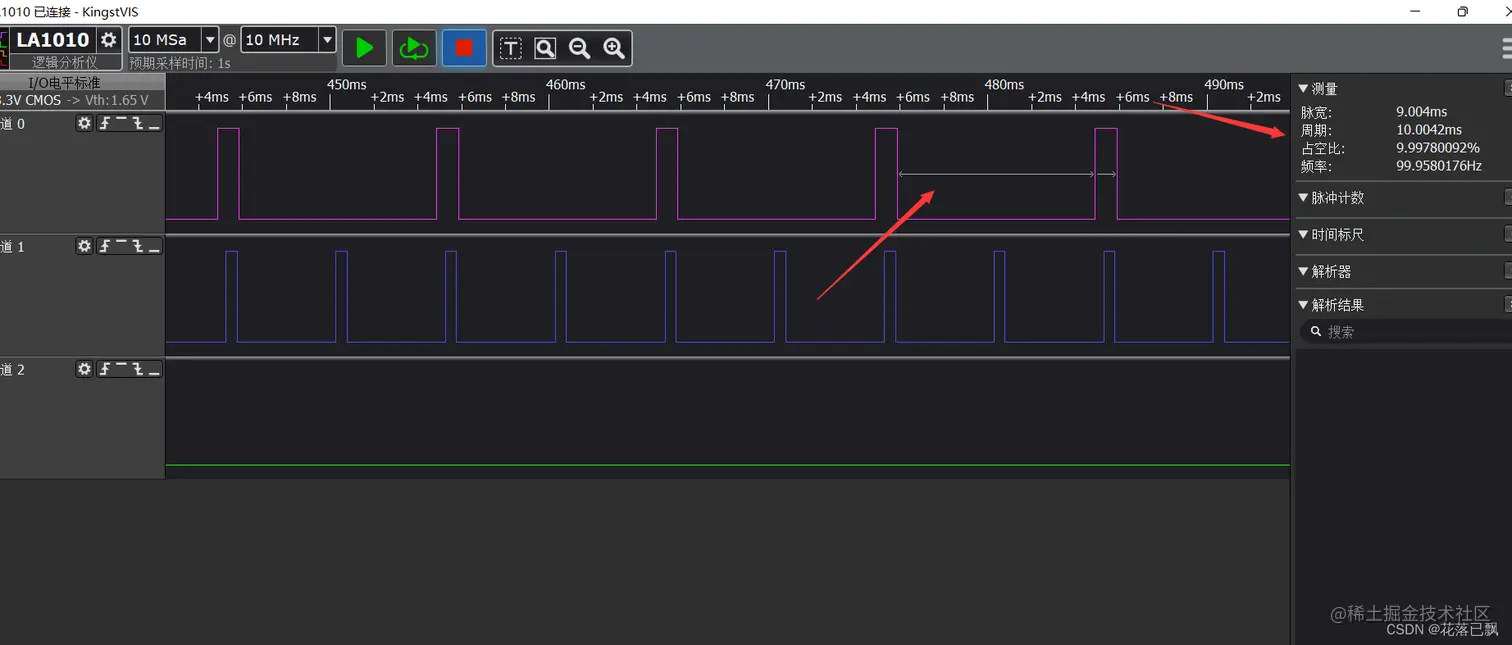Start loop sampling with the circular arrow button
The width and height of the screenshot is (1512, 645).
point(413,47)
